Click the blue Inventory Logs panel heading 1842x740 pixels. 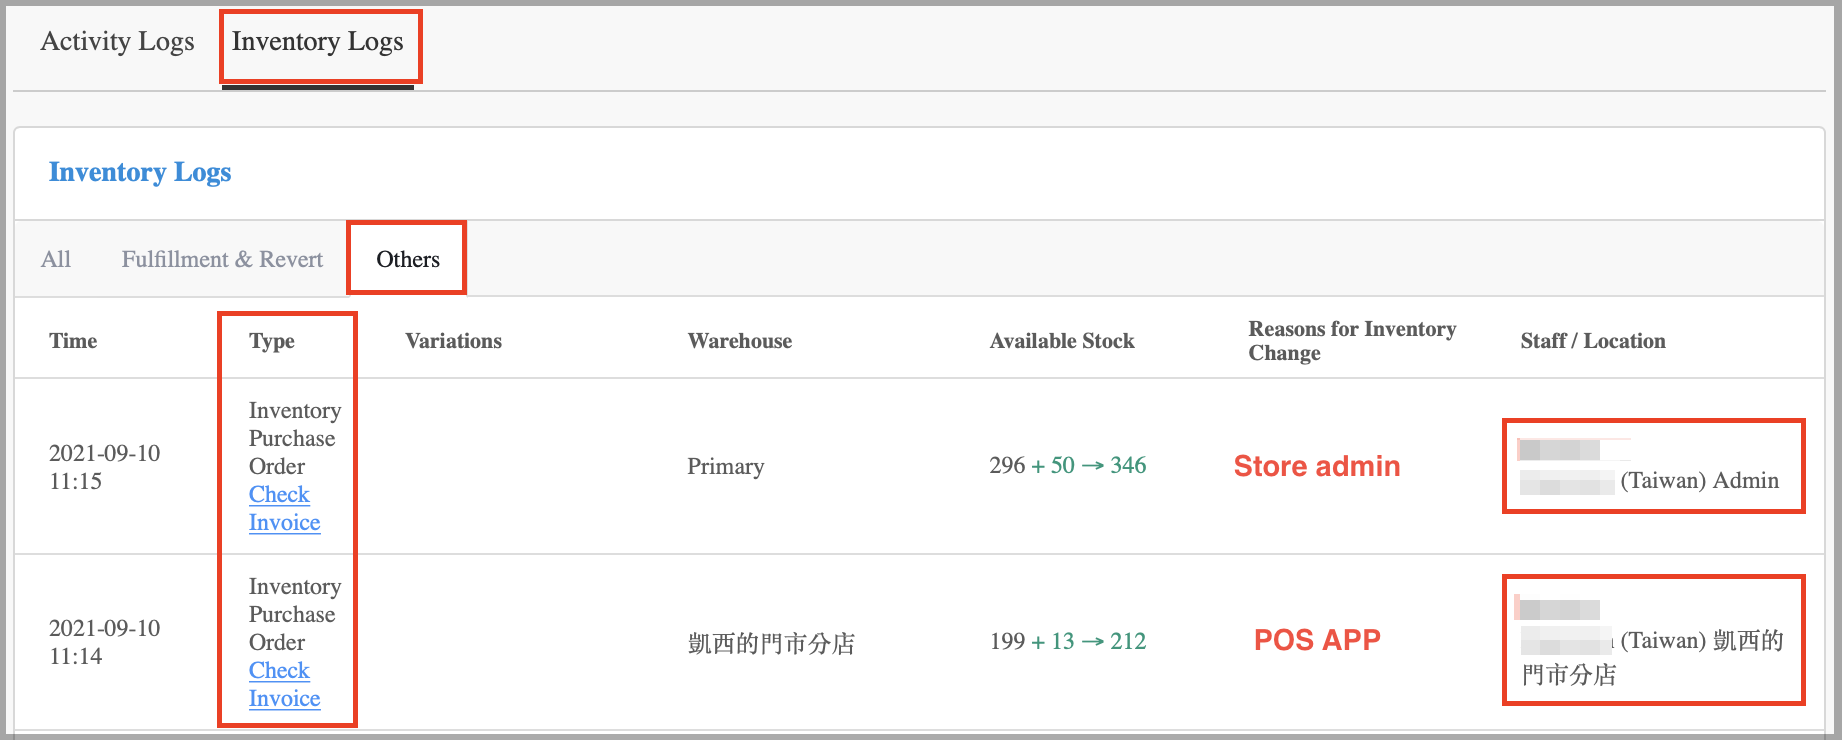point(140,173)
